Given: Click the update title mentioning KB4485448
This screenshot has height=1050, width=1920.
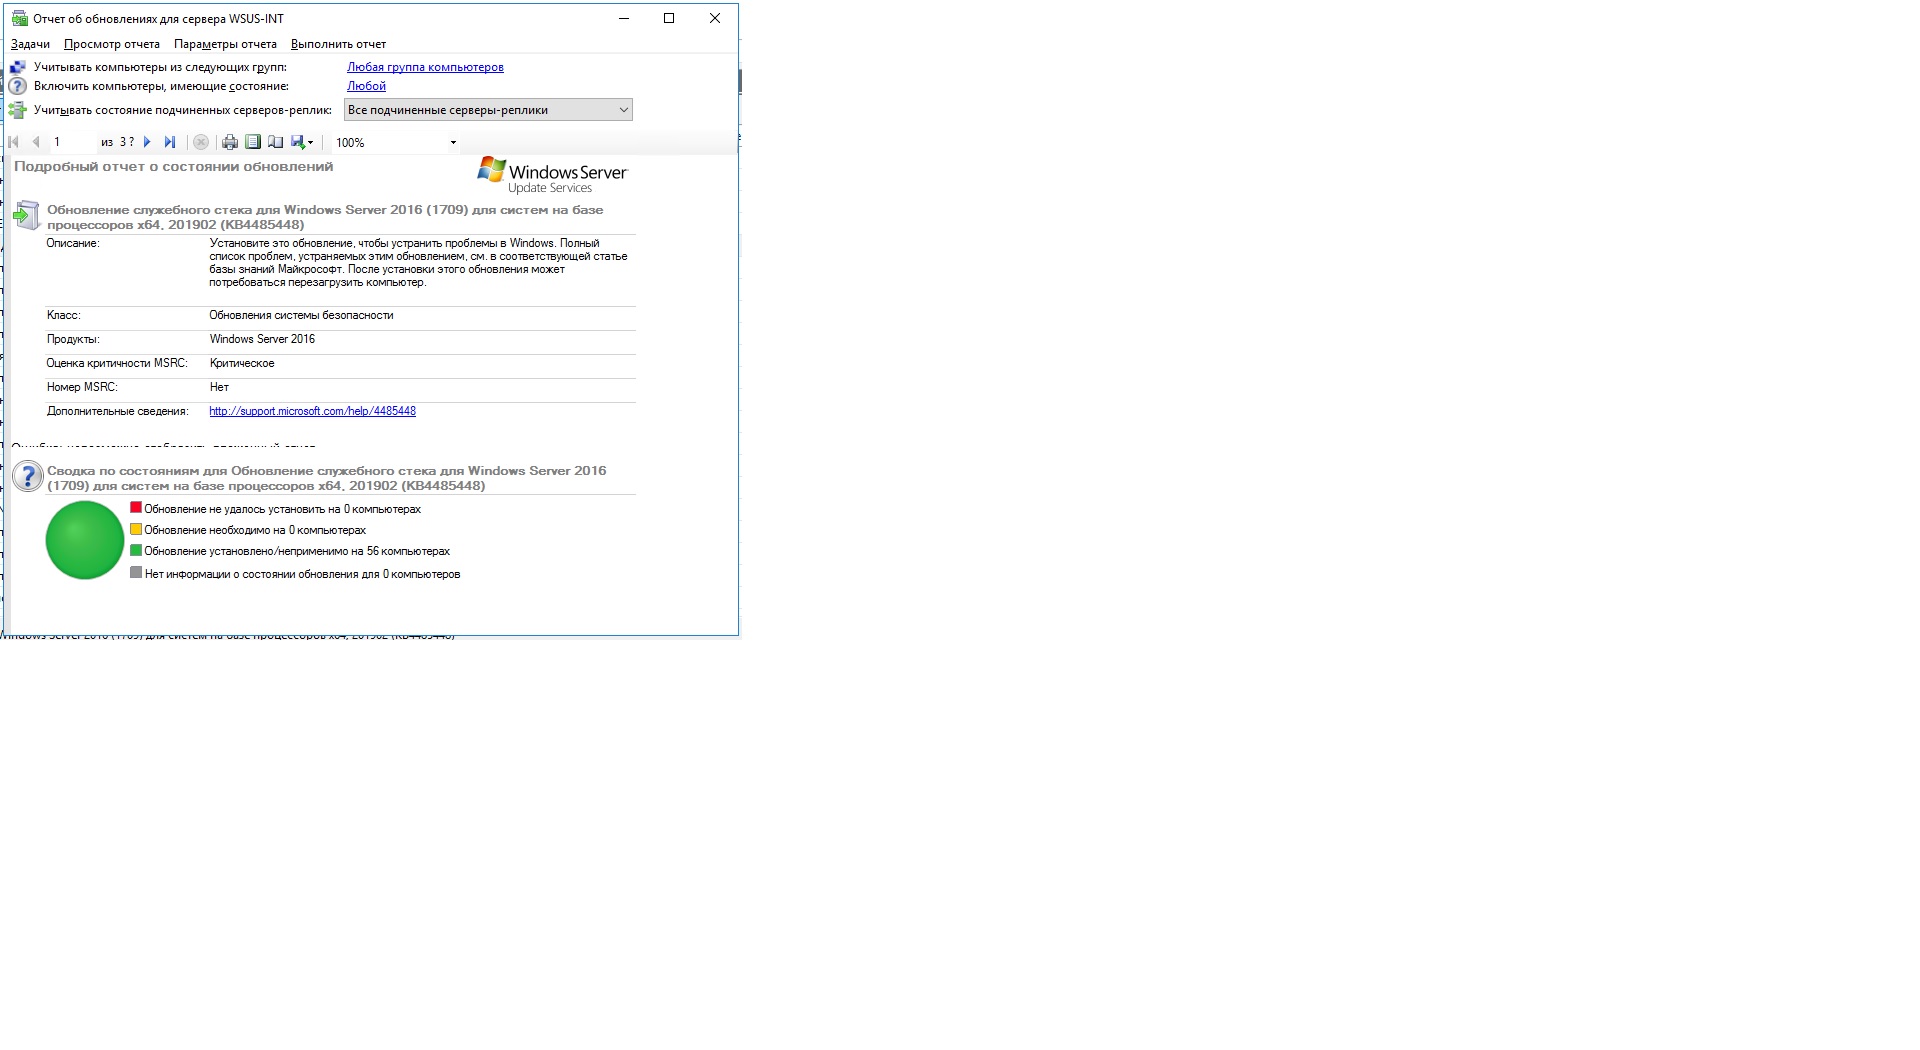Looking at the screenshot, I should [x=325, y=217].
